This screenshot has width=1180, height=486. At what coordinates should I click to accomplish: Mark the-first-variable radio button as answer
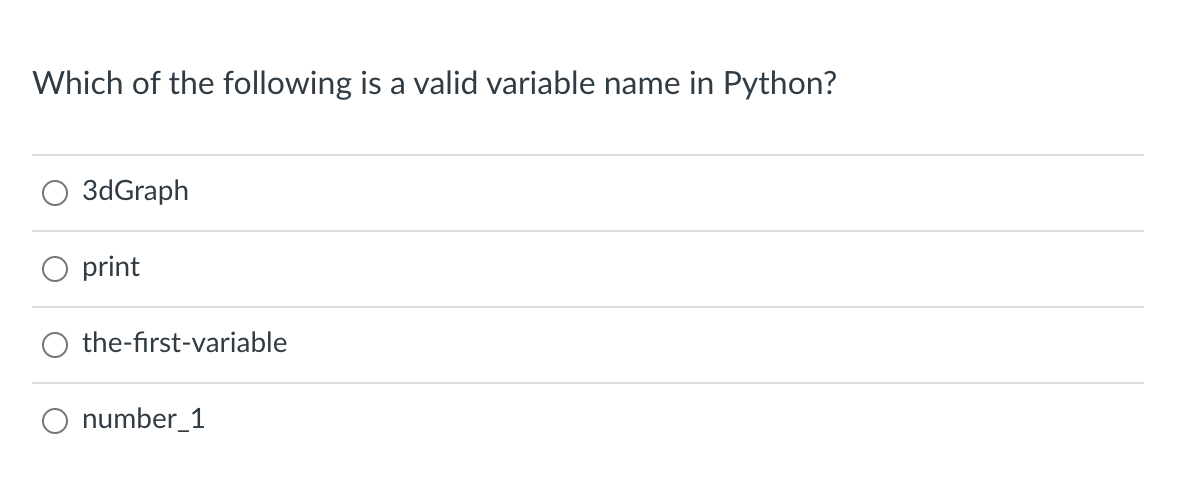coord(54,345)
